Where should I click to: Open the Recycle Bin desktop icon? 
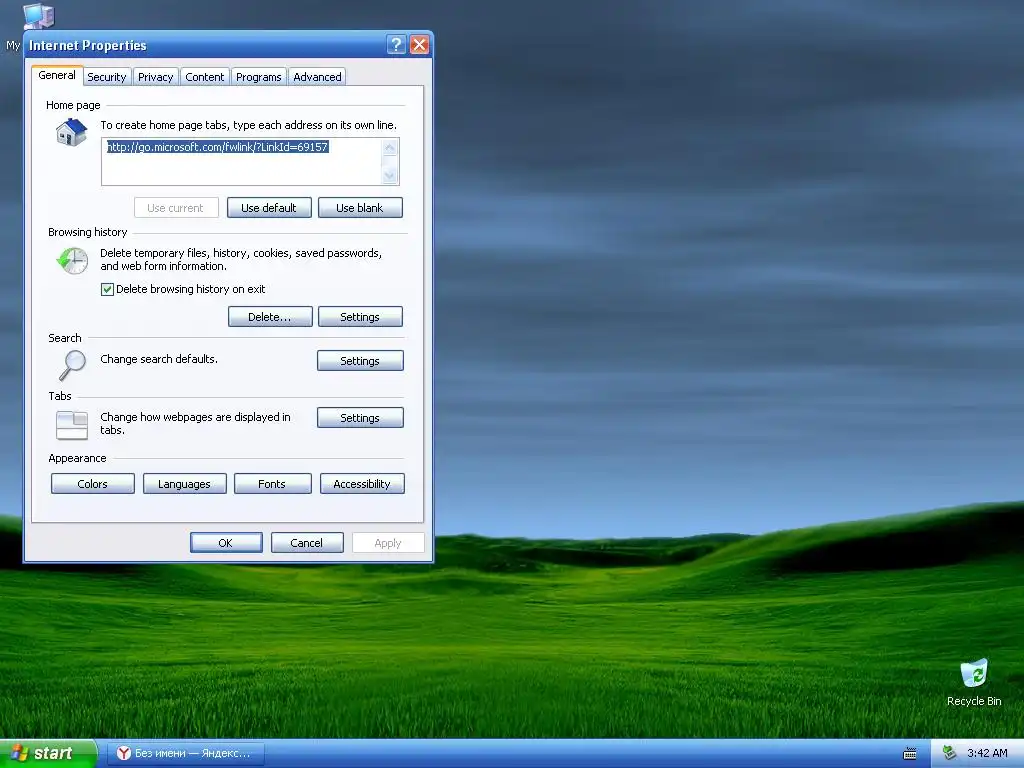coord(974,683)
